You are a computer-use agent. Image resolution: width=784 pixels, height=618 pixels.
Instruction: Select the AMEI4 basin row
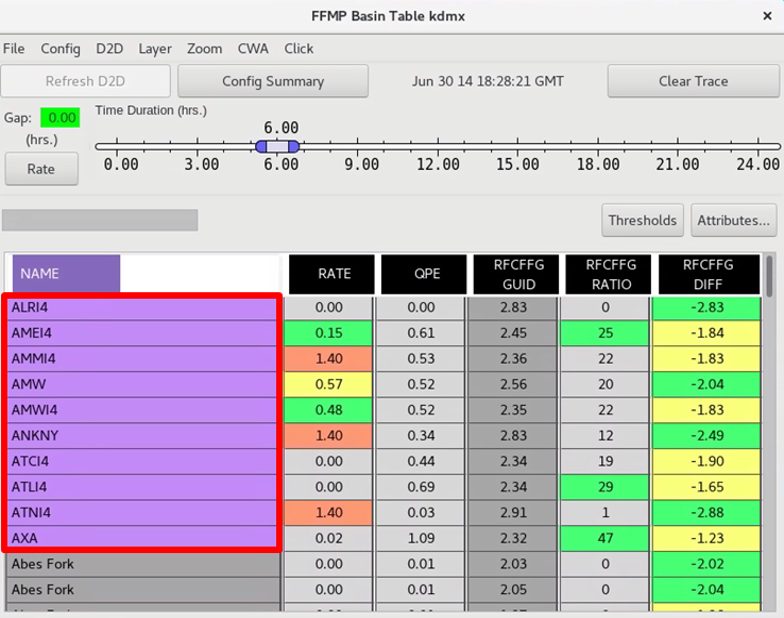(142, 332)
